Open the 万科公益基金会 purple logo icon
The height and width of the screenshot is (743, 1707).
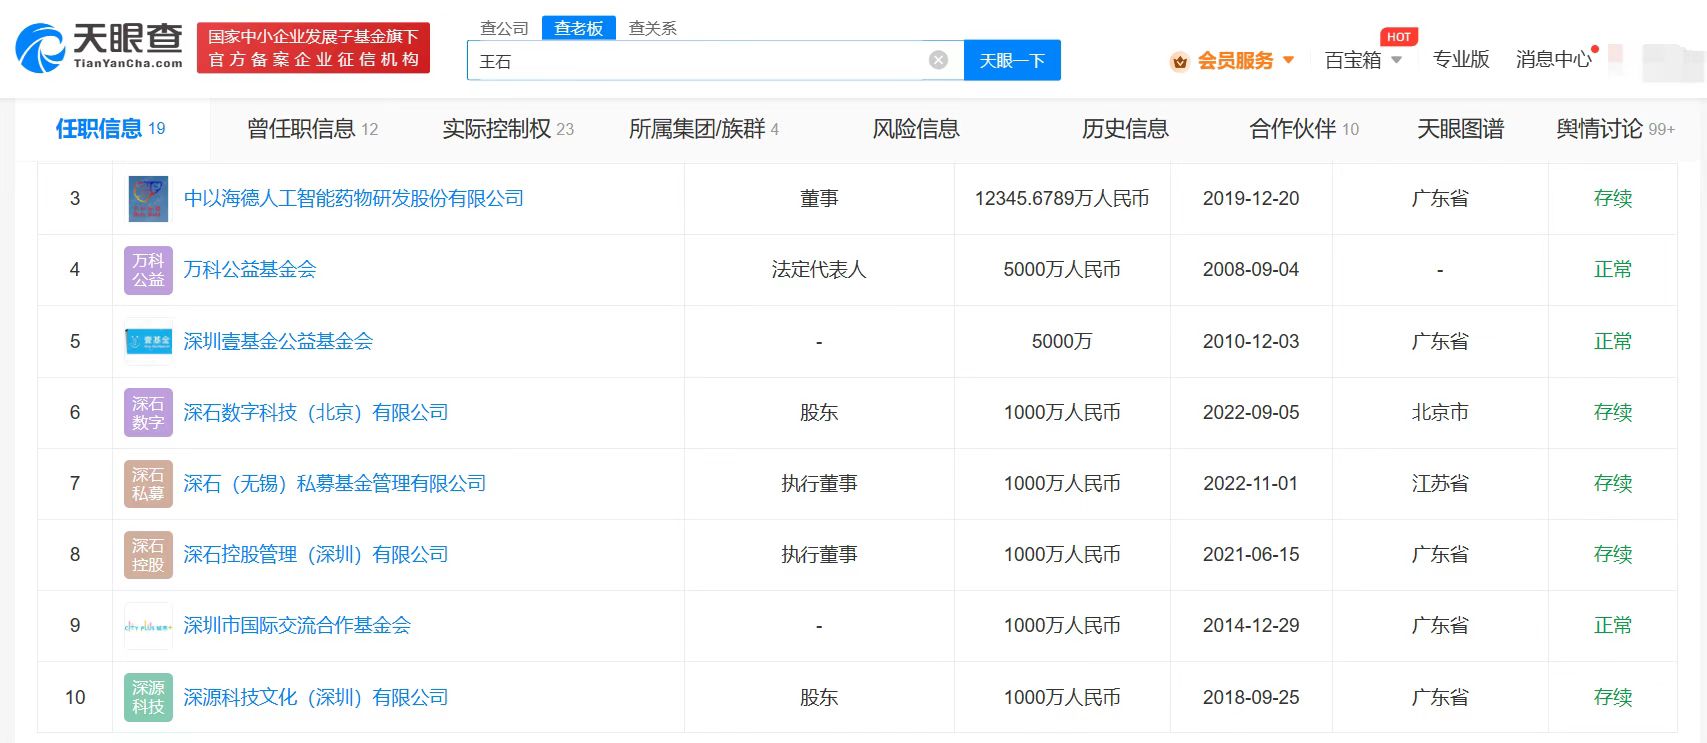148,270
